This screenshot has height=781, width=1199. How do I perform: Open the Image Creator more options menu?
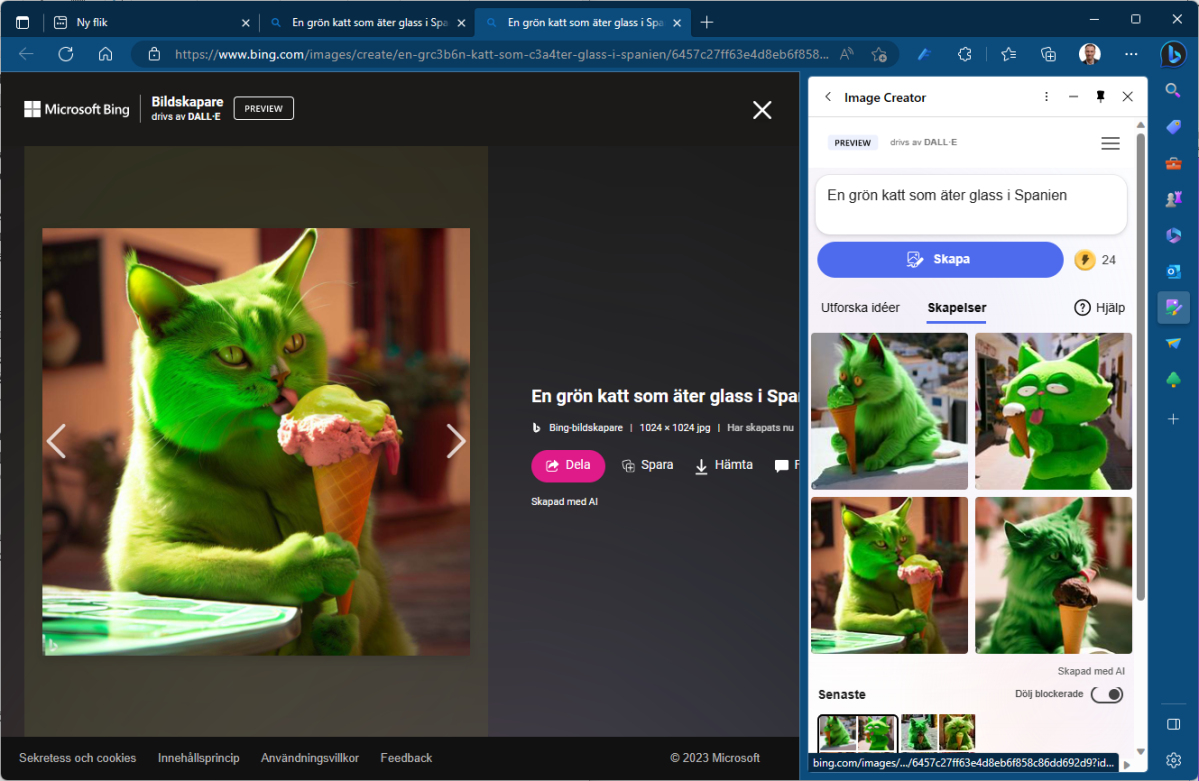pyautogui.click(x=1046, y=97)
